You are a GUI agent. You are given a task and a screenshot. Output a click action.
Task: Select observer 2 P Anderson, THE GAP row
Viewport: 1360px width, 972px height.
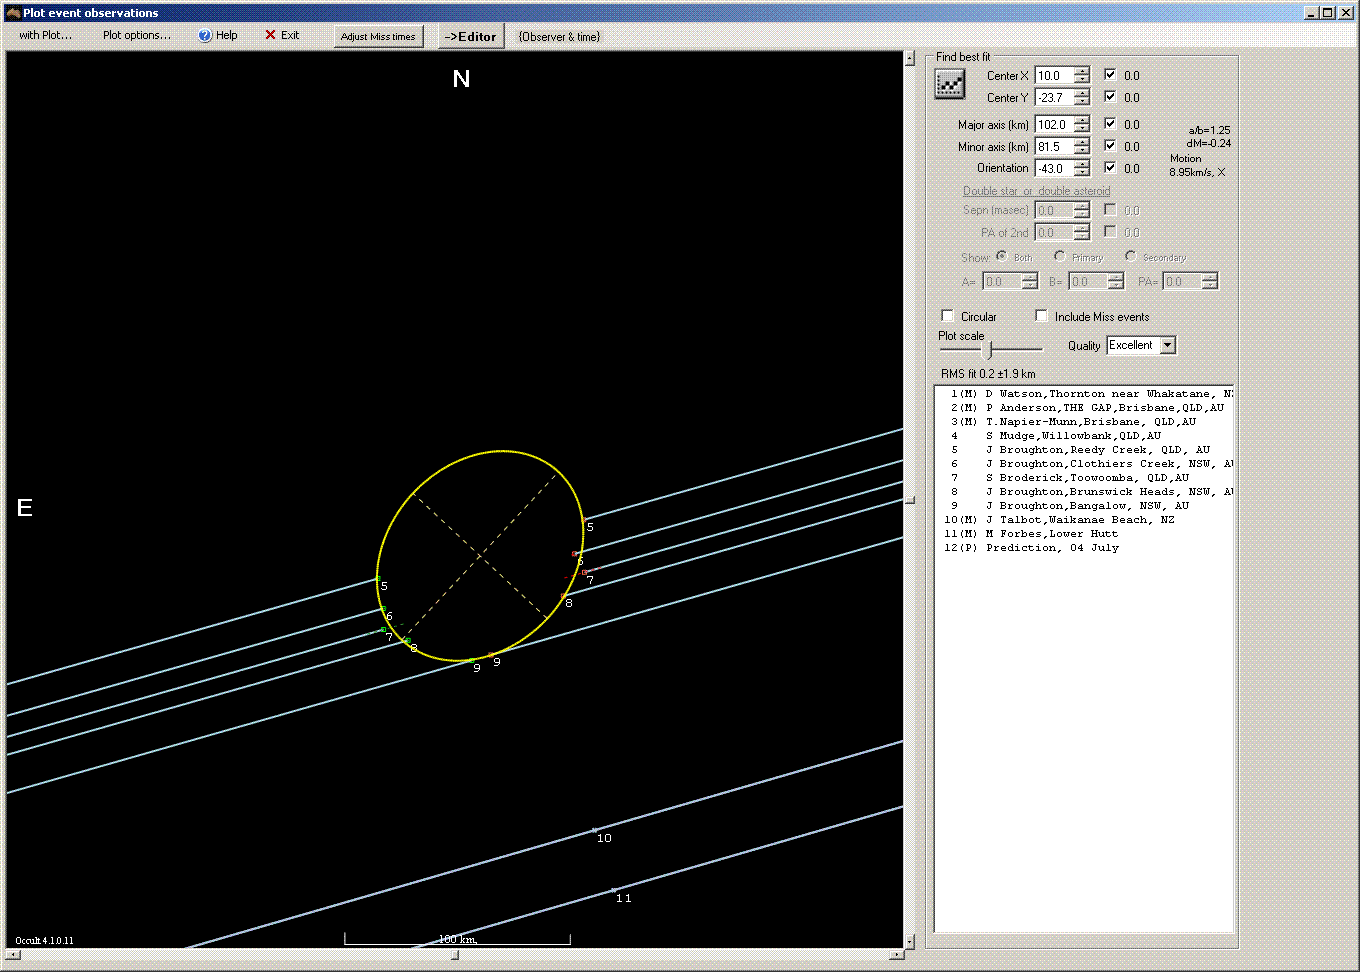(1084, 408)
